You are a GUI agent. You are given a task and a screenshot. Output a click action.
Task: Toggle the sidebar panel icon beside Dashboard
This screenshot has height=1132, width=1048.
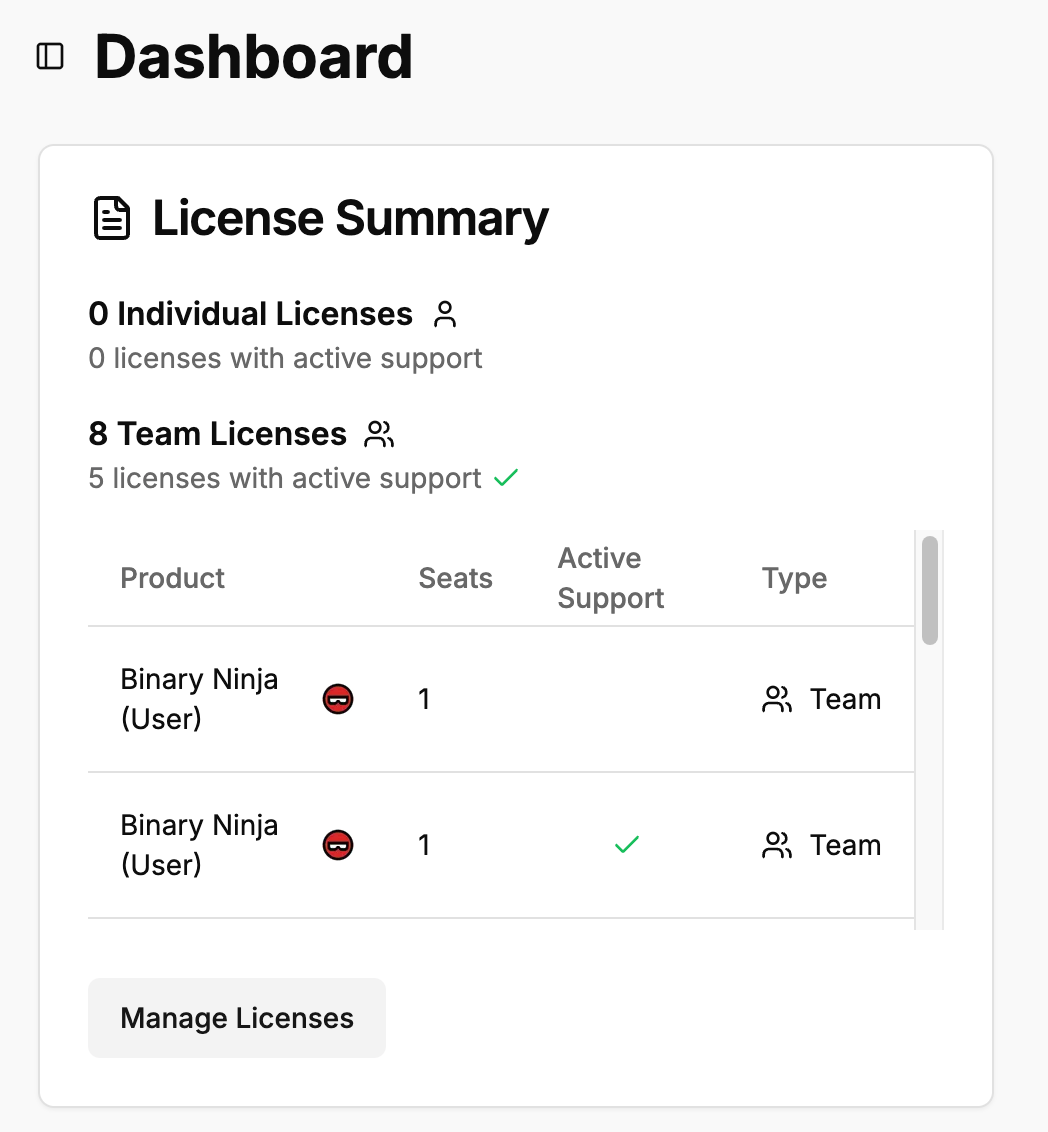[x=50, y=56]
